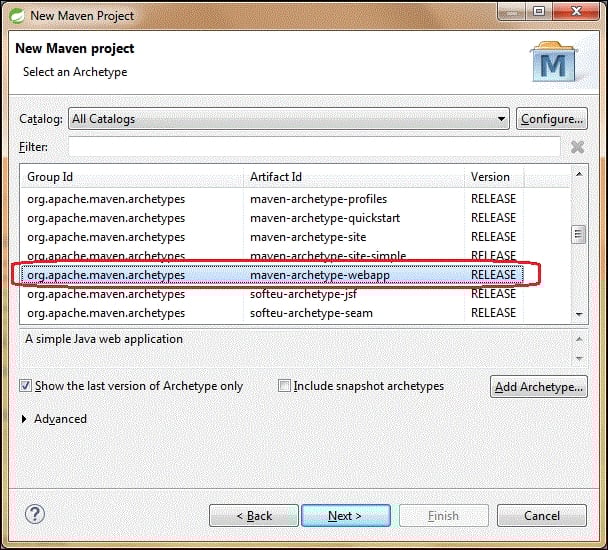The width and height of the screenshot is (608, 550).
Task: Click the Version column header
Action: pos(515,177)
